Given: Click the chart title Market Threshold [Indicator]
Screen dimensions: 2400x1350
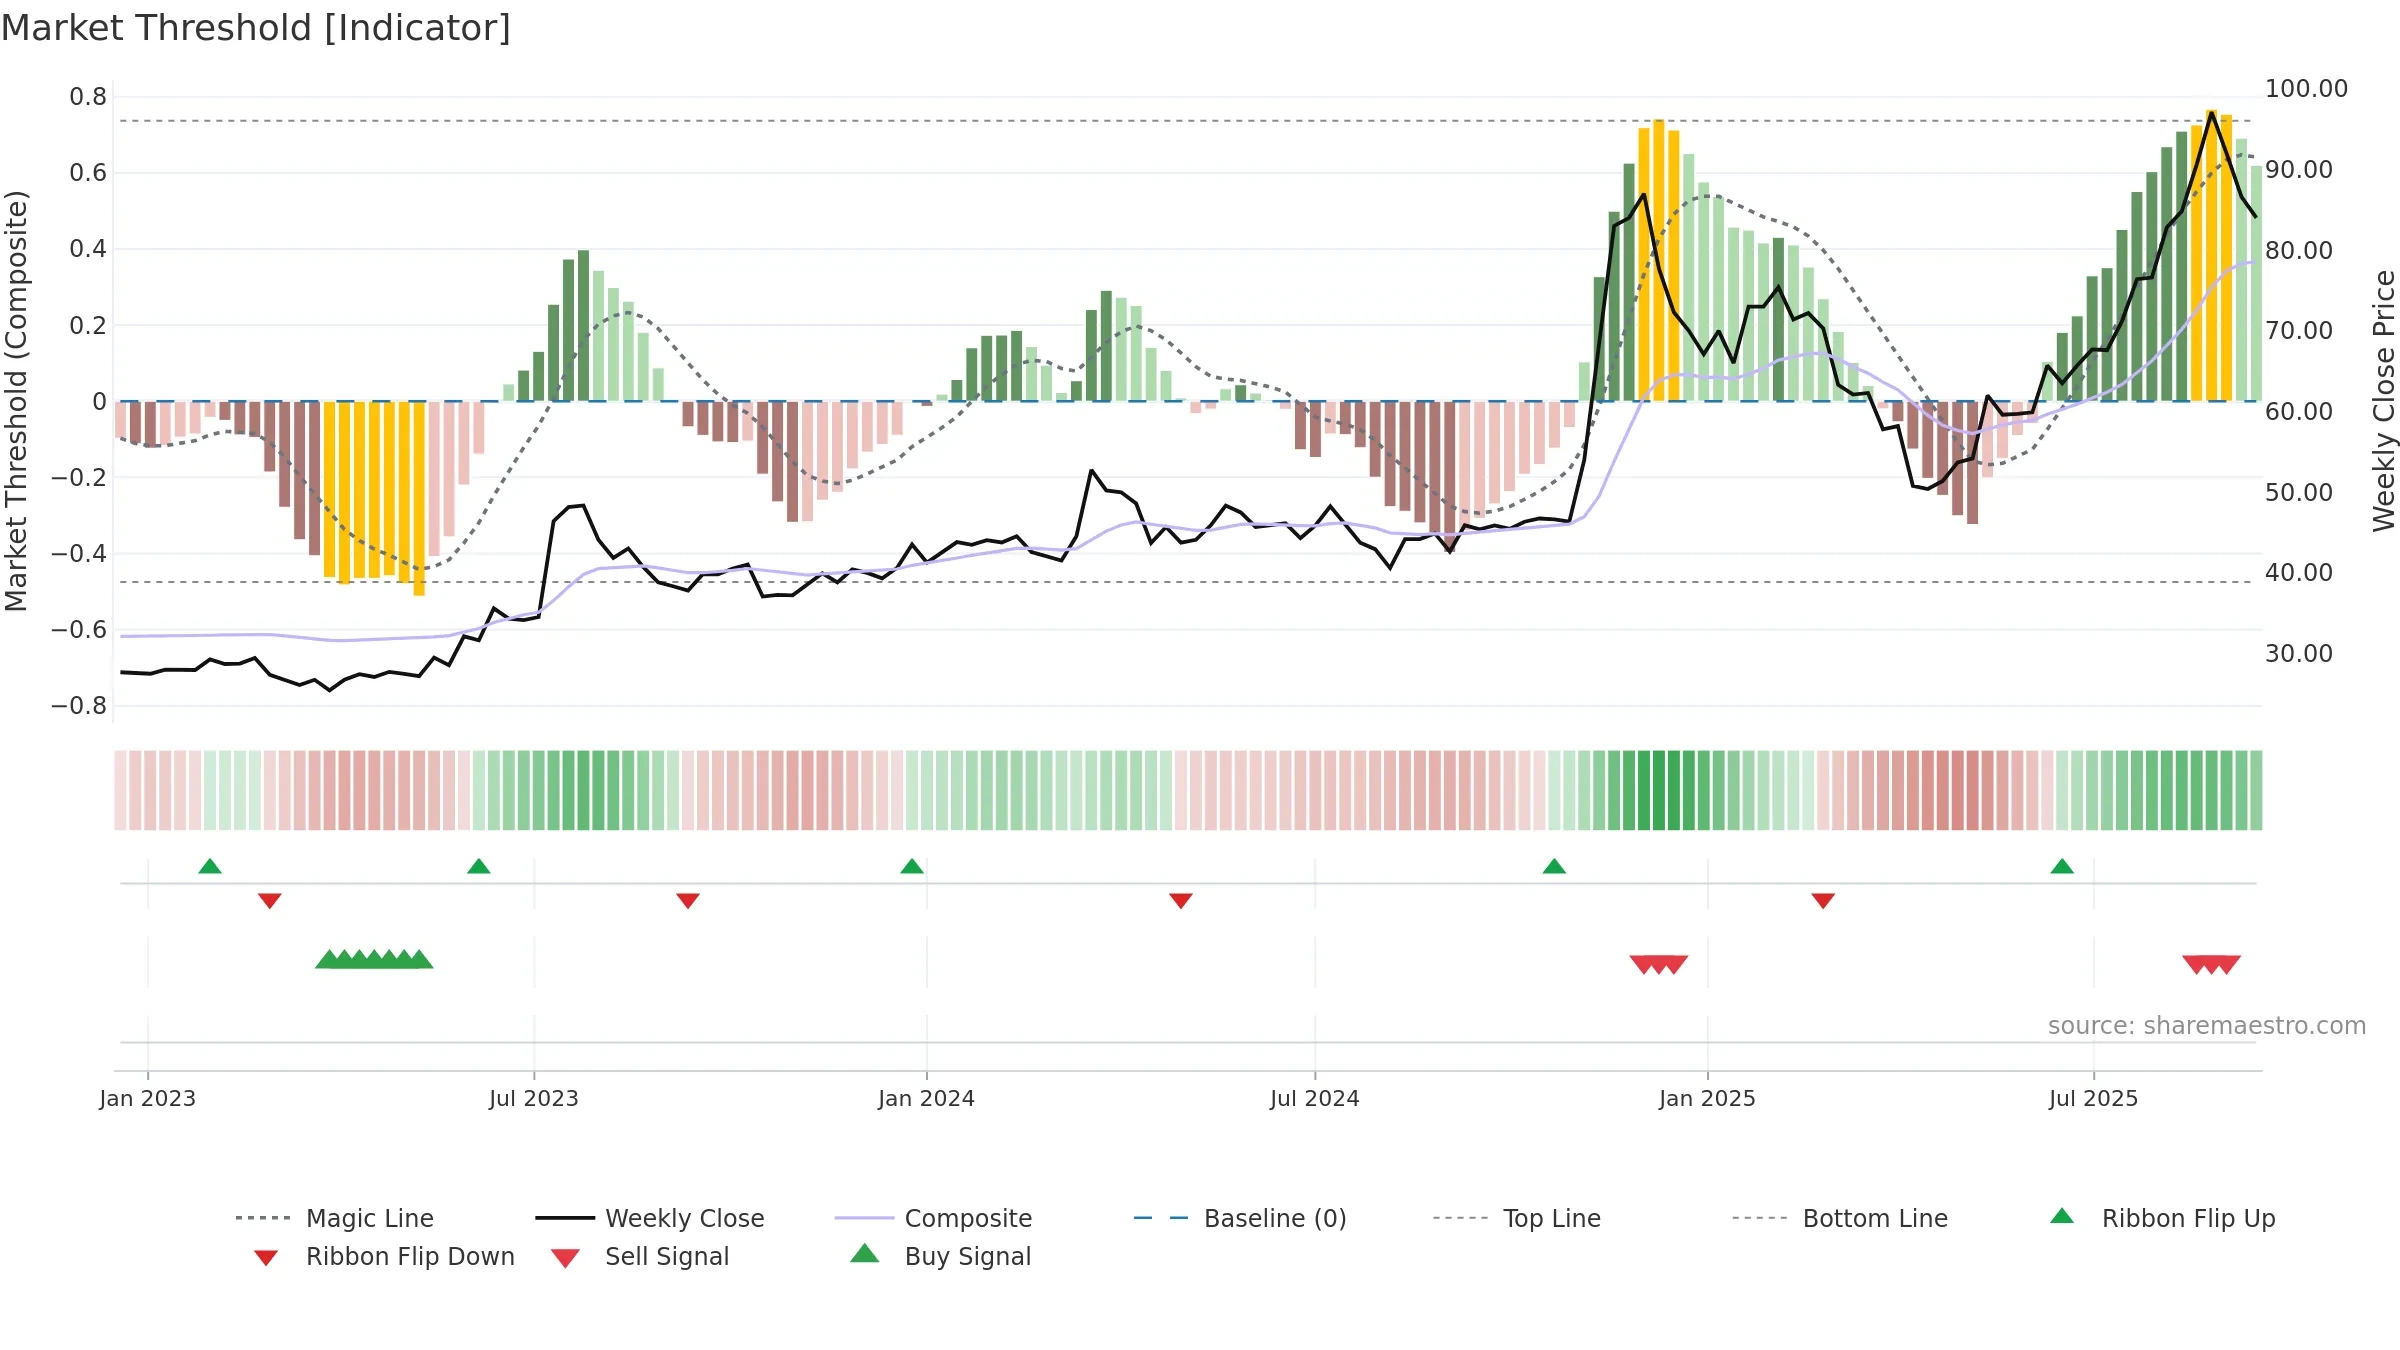Looking at the screenshot, I should (256, 28).
